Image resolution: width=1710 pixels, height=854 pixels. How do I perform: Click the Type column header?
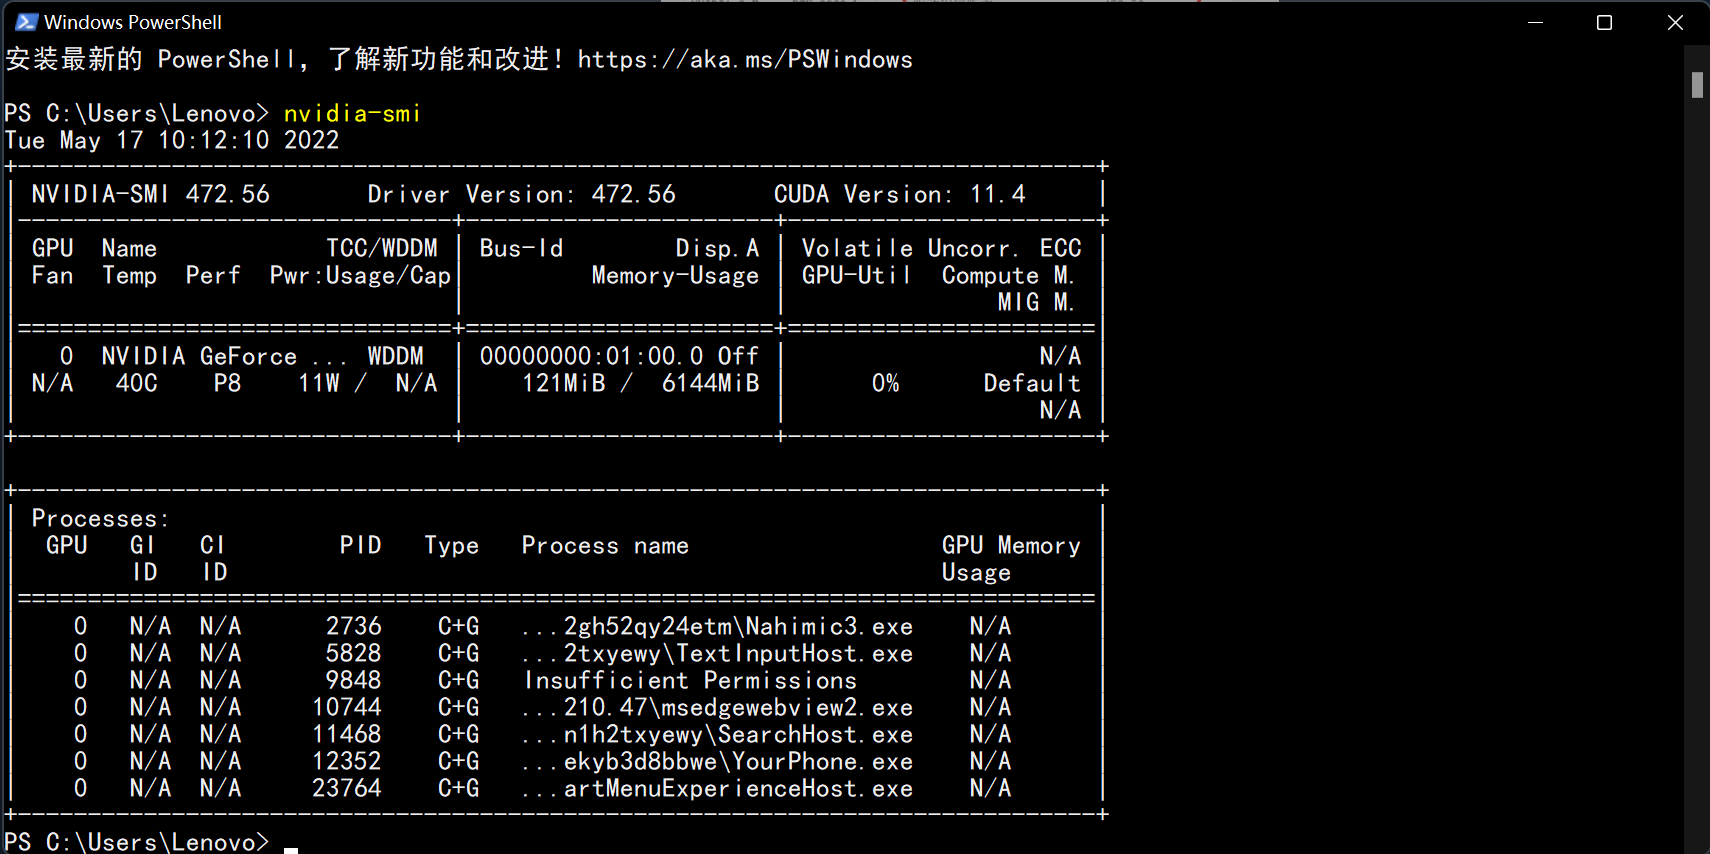coord(451,546)
